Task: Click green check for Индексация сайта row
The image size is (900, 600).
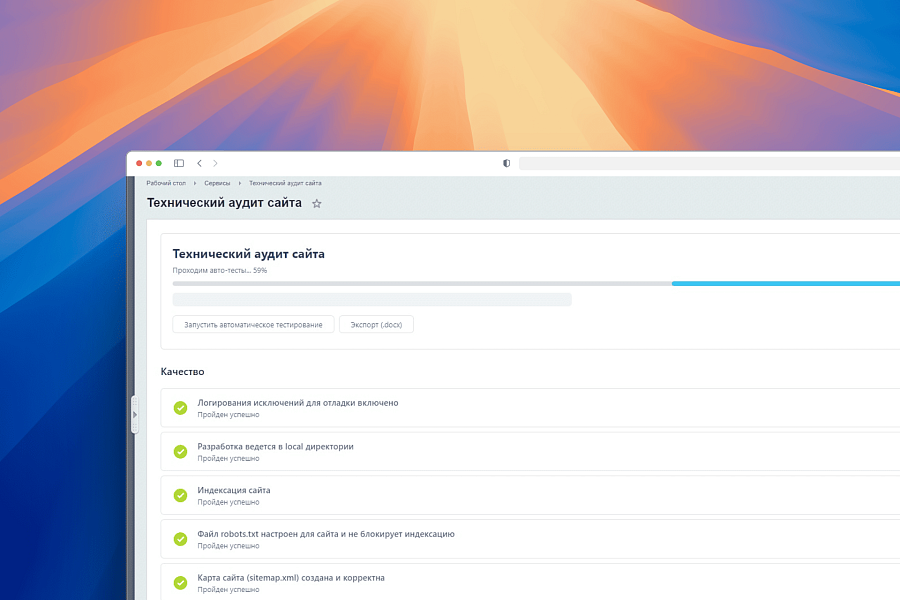Action: pyautogui.click(x=180, y=495)
